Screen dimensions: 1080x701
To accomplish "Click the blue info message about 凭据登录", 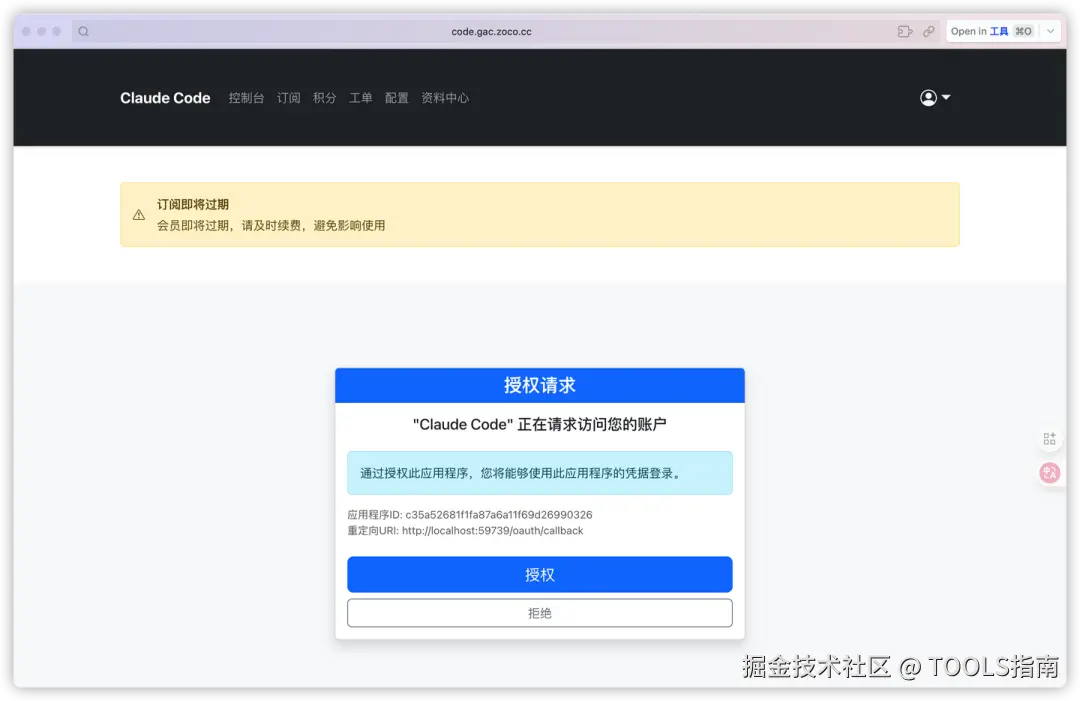I will [x=539, y=473].
